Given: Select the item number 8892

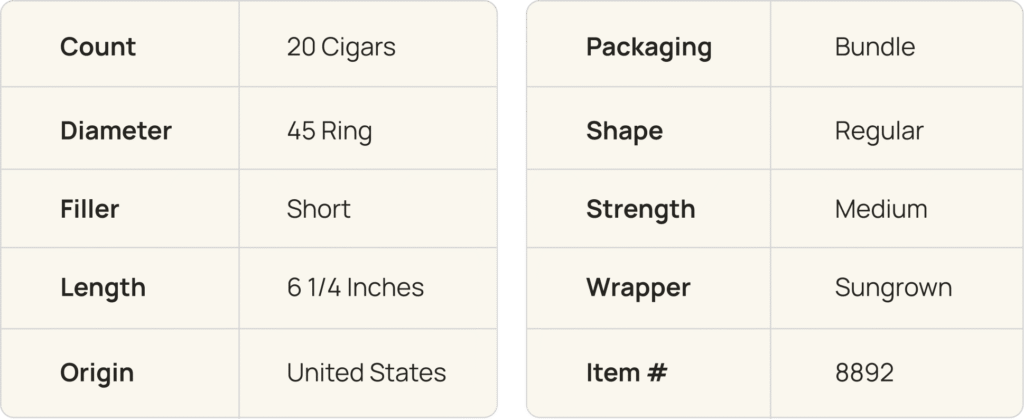Looking at the screenshot, I should pyautogui.click(x=864, y=373).
